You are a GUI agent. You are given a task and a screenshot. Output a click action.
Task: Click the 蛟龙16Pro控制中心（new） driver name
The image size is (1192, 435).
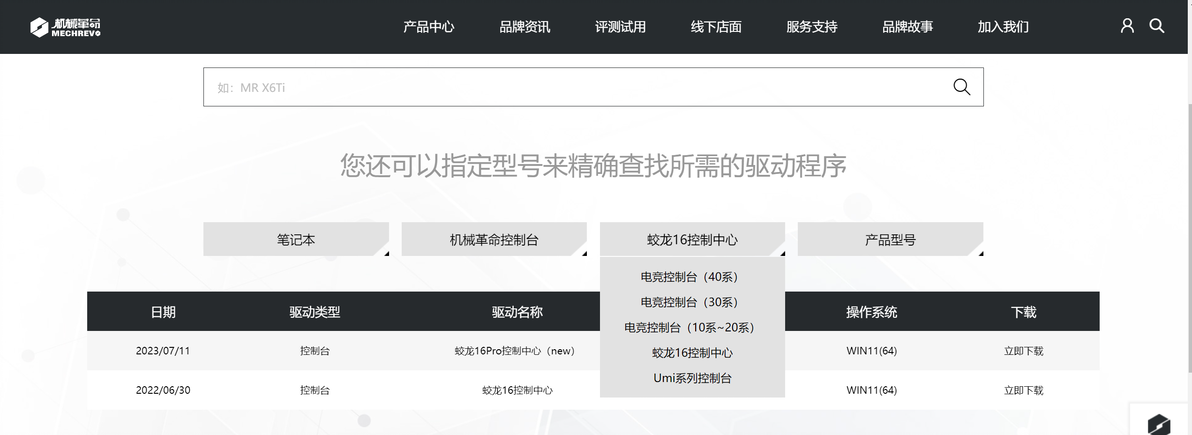[517, 351]
